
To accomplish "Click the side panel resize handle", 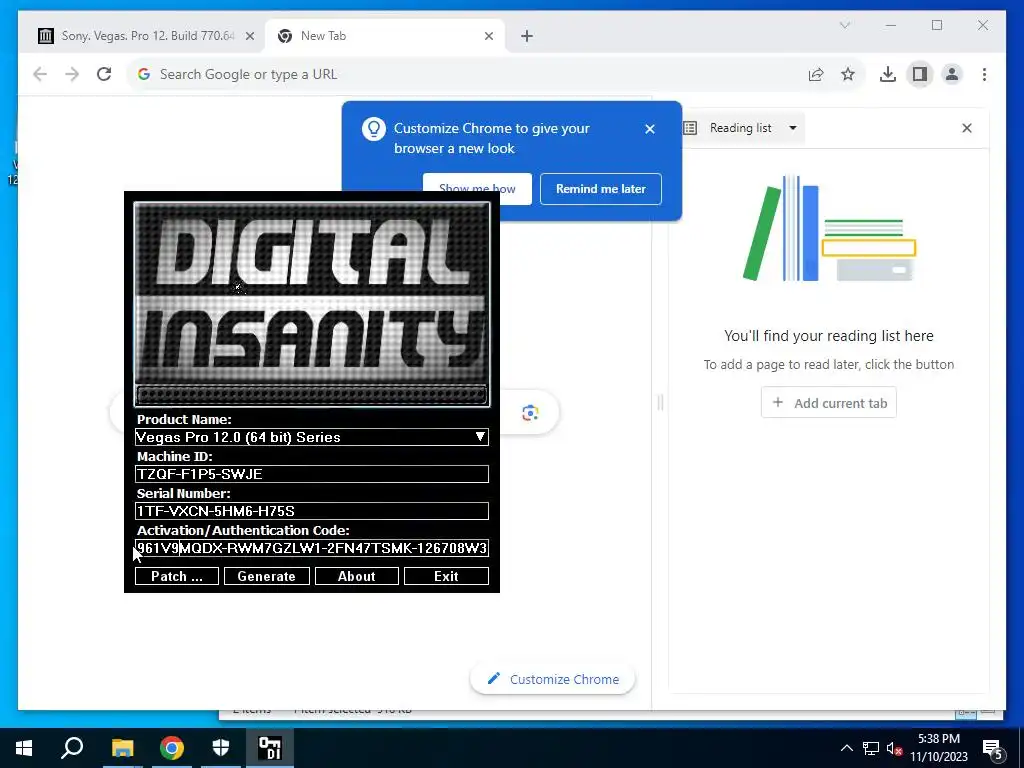I will [x=660, y=403].
